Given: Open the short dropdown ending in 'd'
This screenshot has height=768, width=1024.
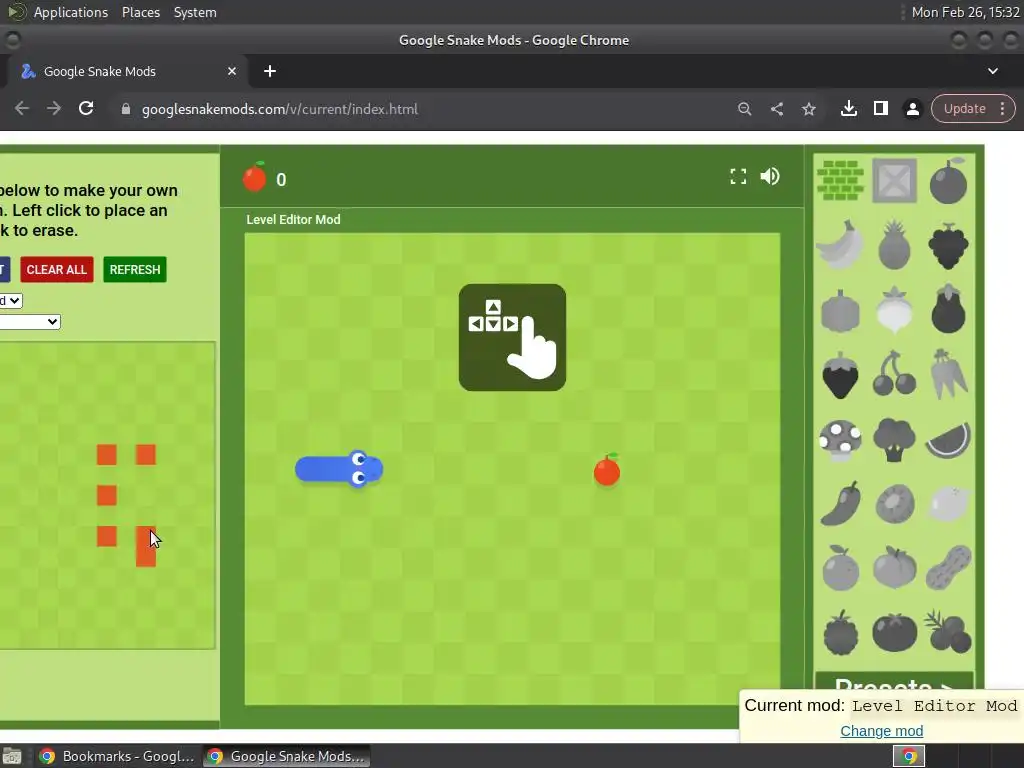Looking at the screenshot, I should tap(11, 300).
